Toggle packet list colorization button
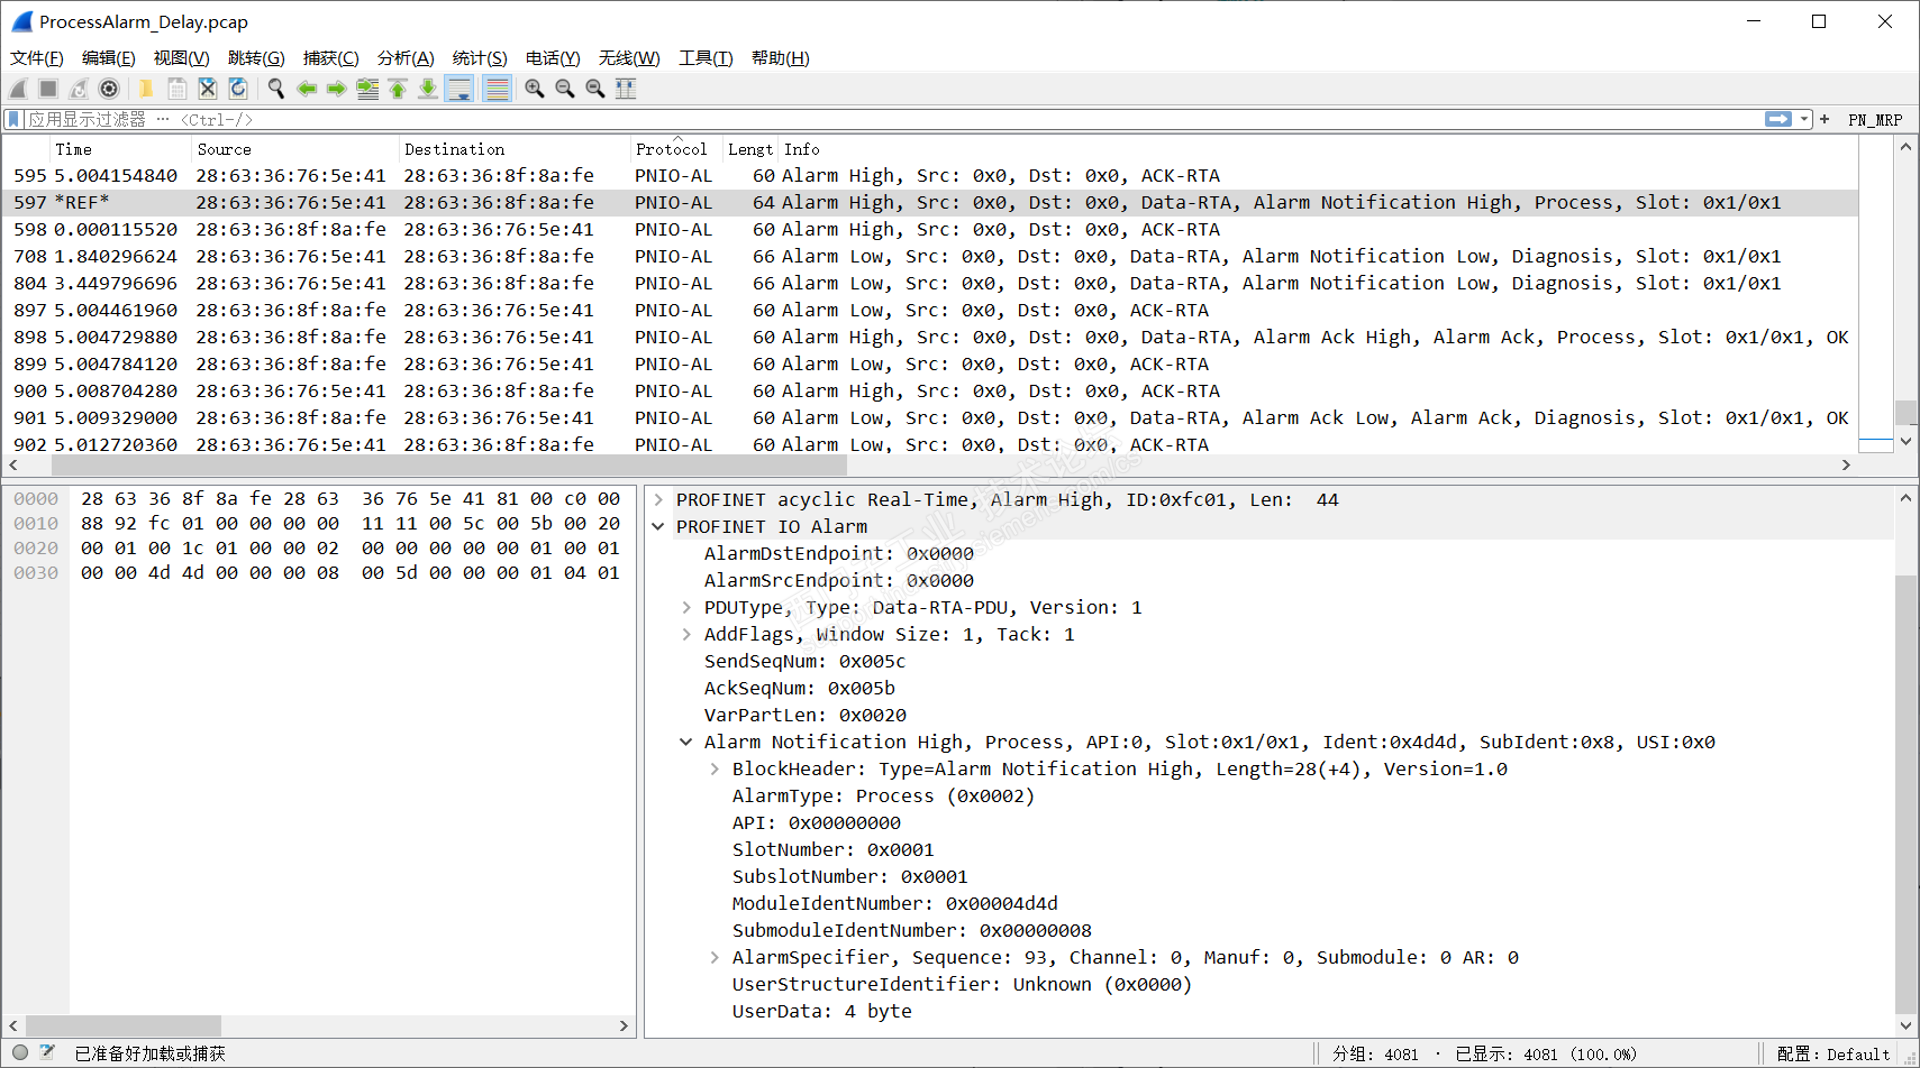This screenshot has width=1920, height=1071. coord(497,89)
